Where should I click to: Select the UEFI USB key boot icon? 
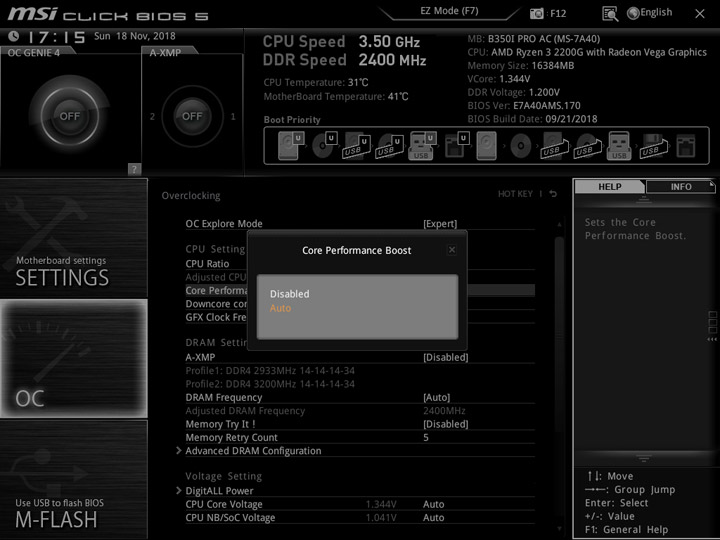(x=422, y=146)
